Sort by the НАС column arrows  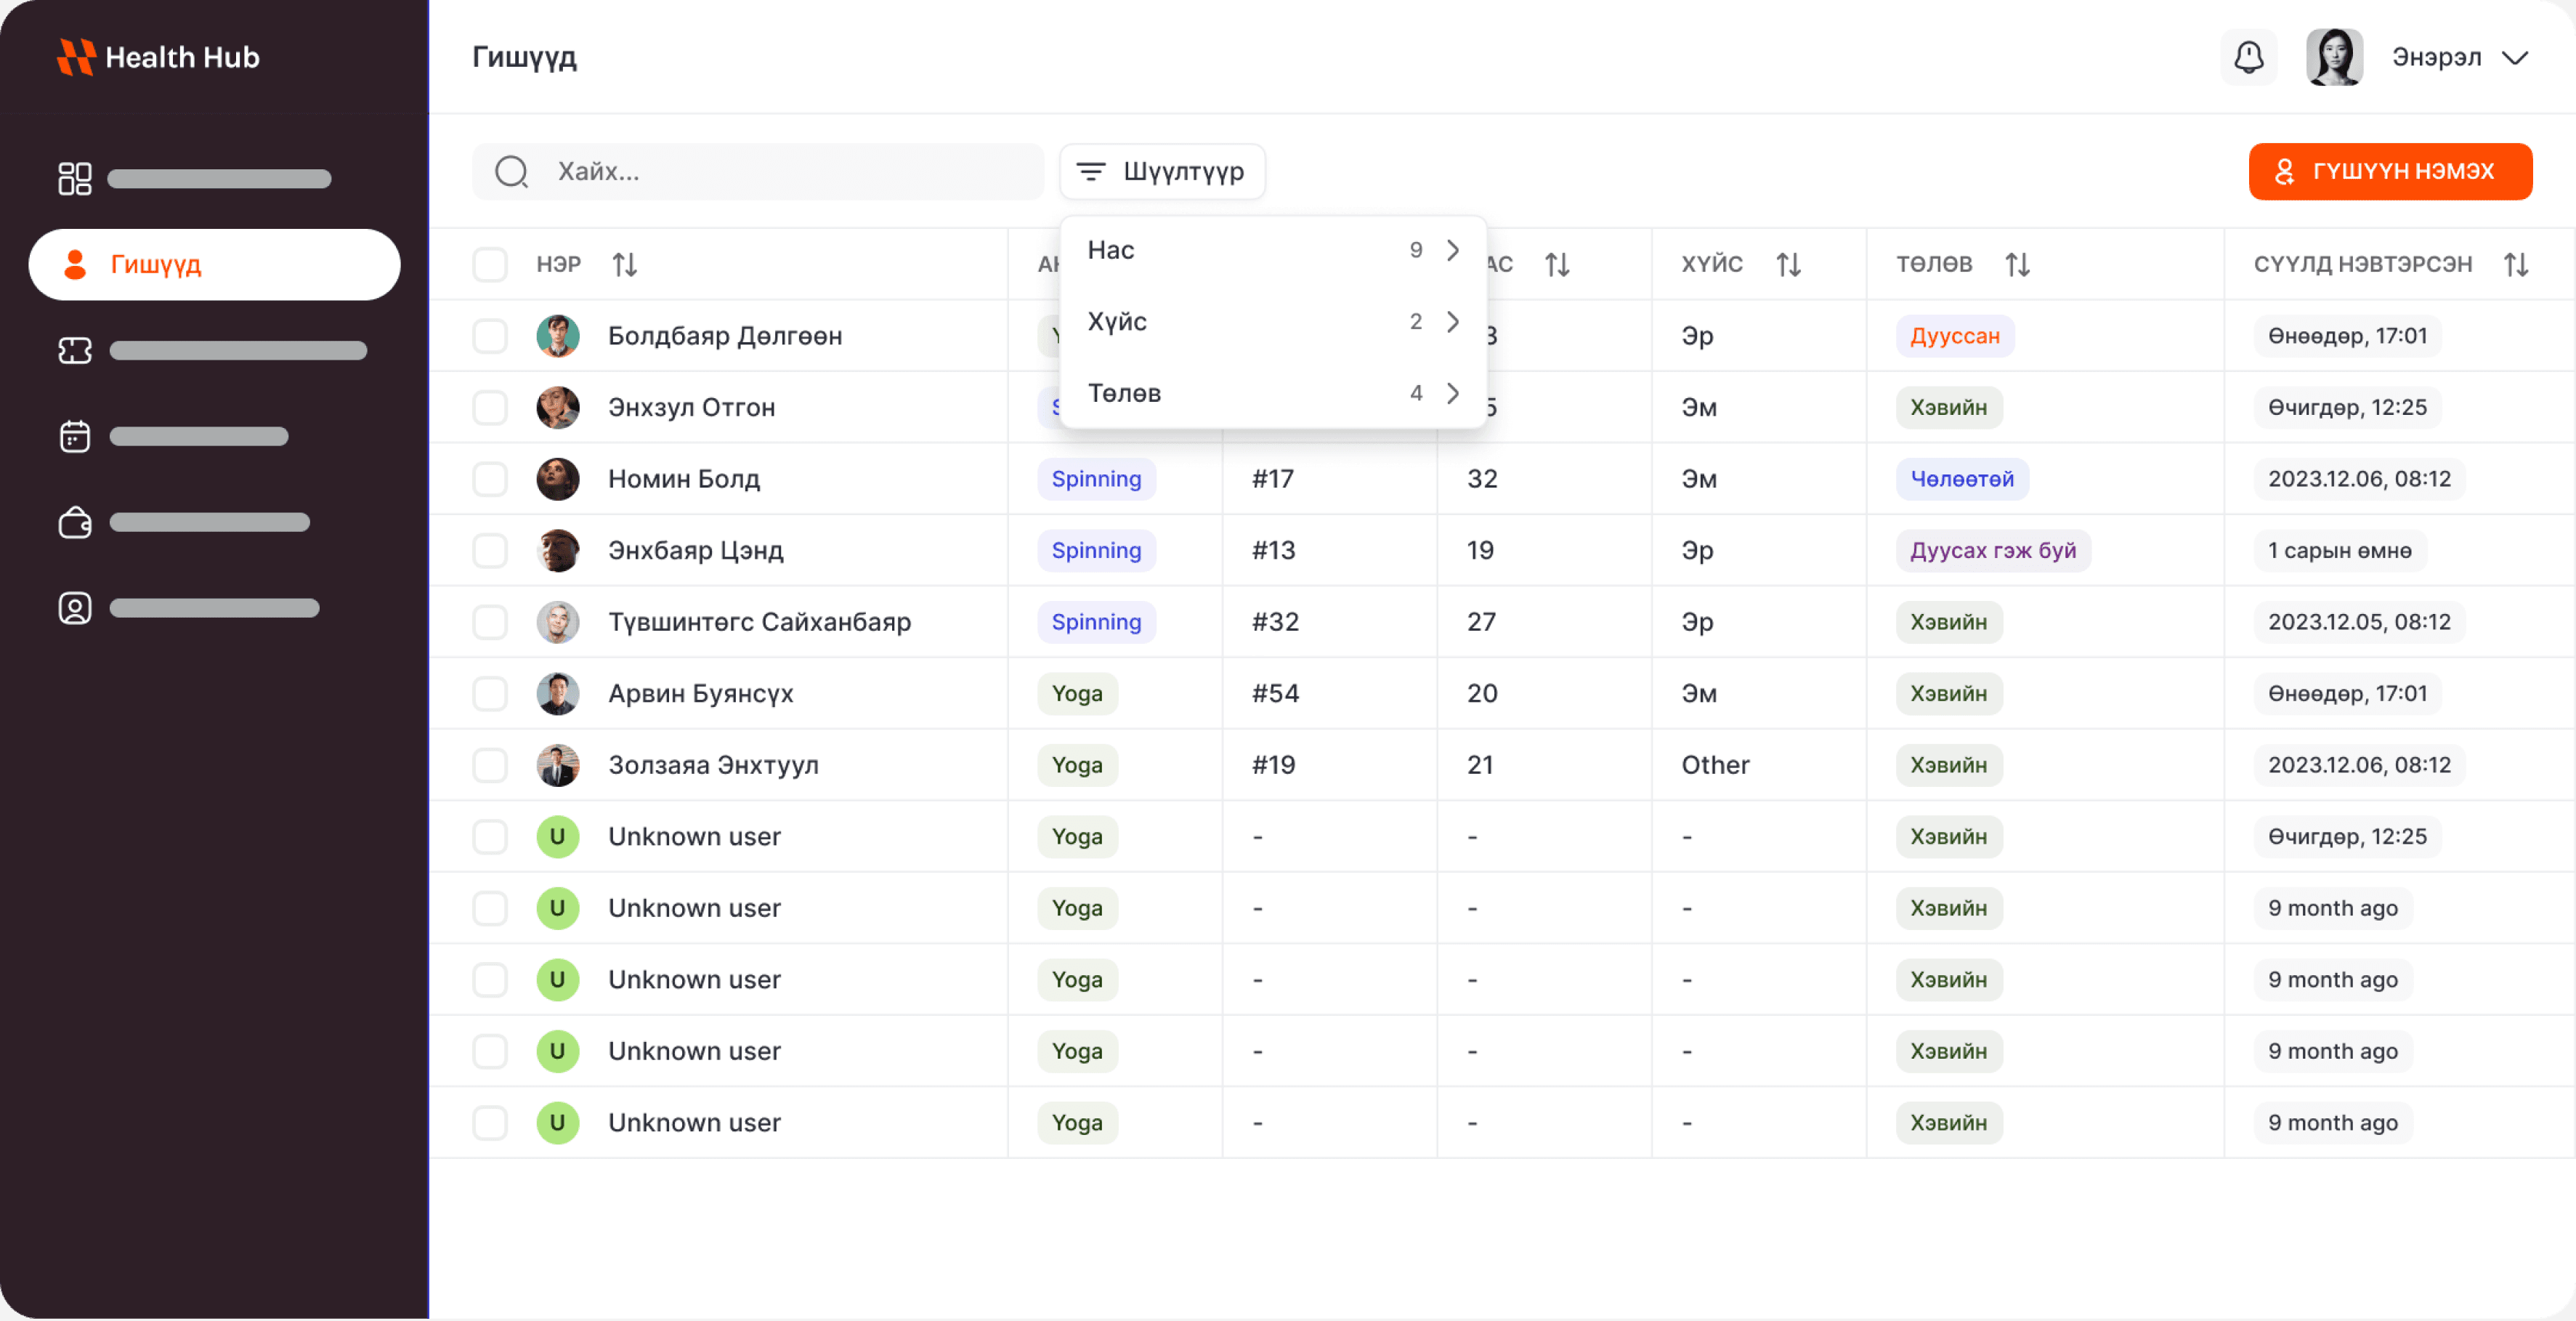pyautogui.click(x=1557, y=264)
